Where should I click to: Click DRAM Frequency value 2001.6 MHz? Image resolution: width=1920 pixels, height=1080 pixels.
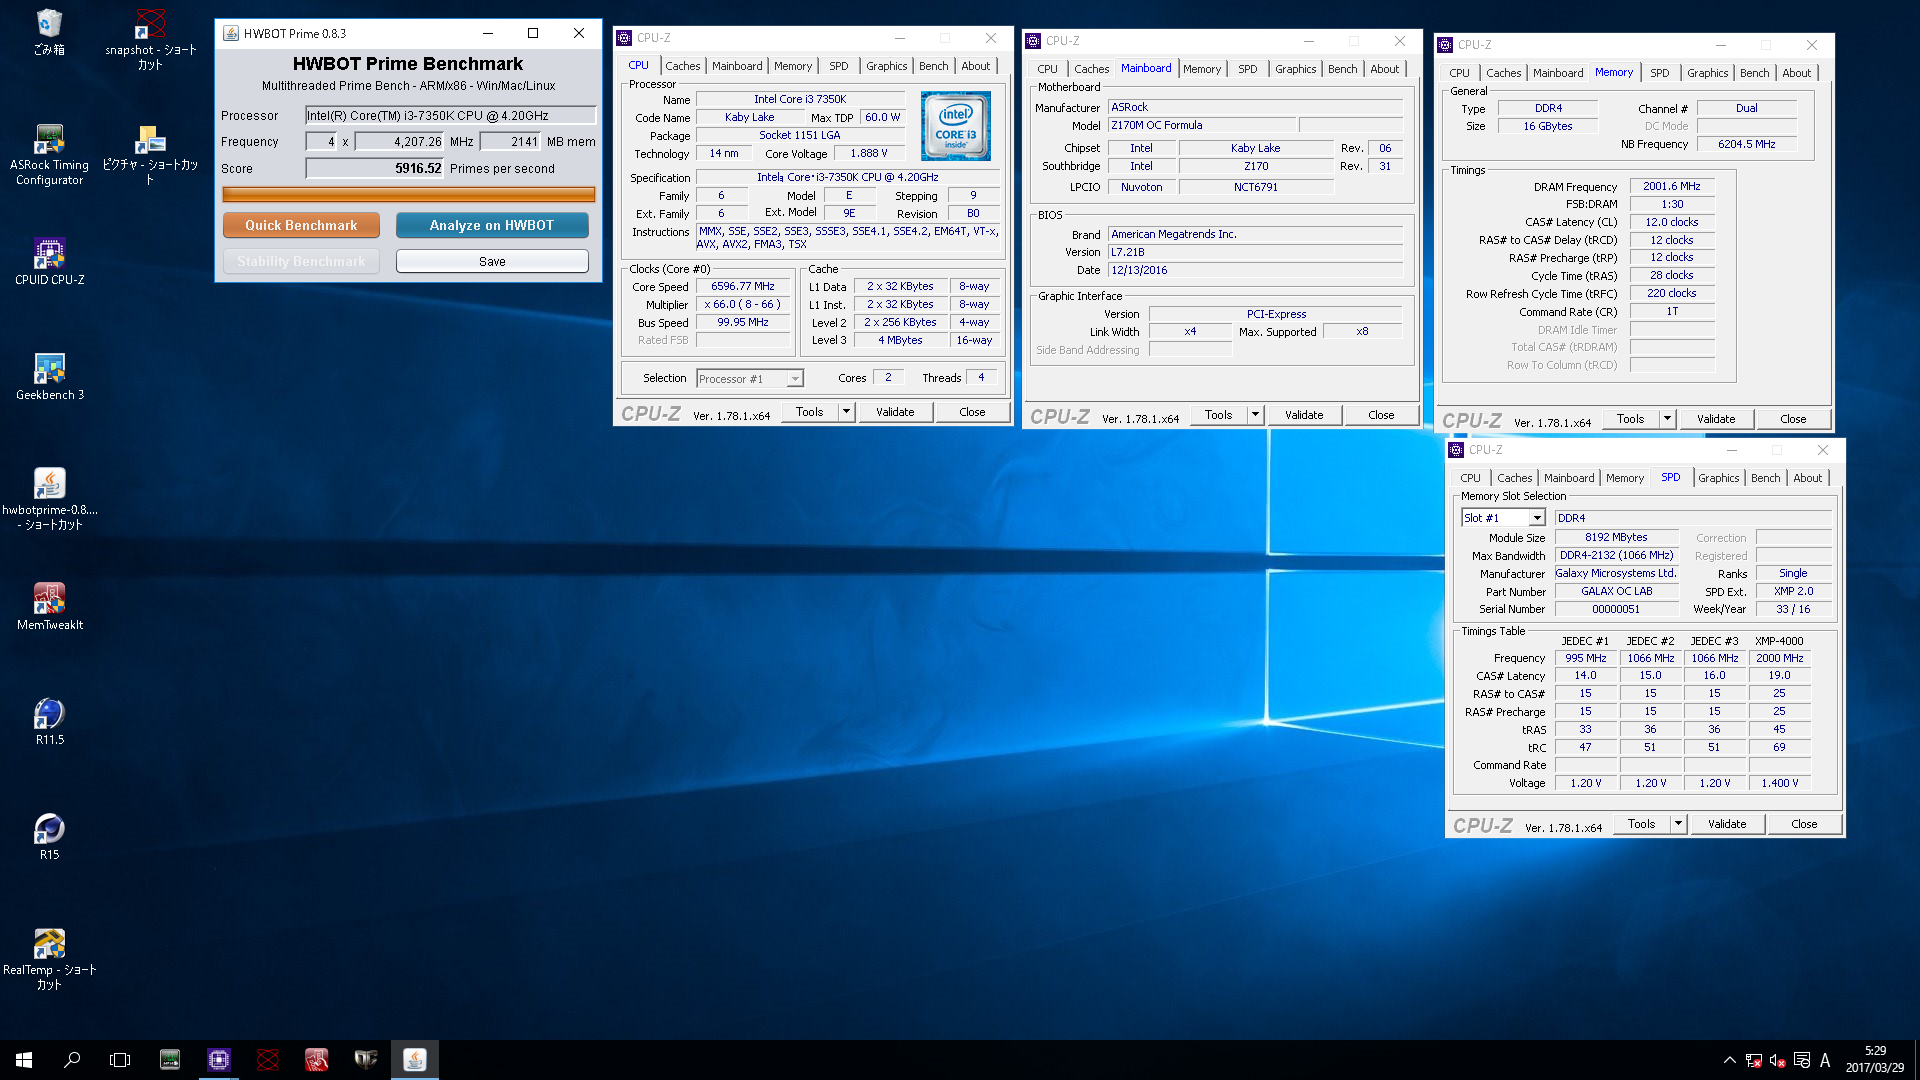[1672, 186]
